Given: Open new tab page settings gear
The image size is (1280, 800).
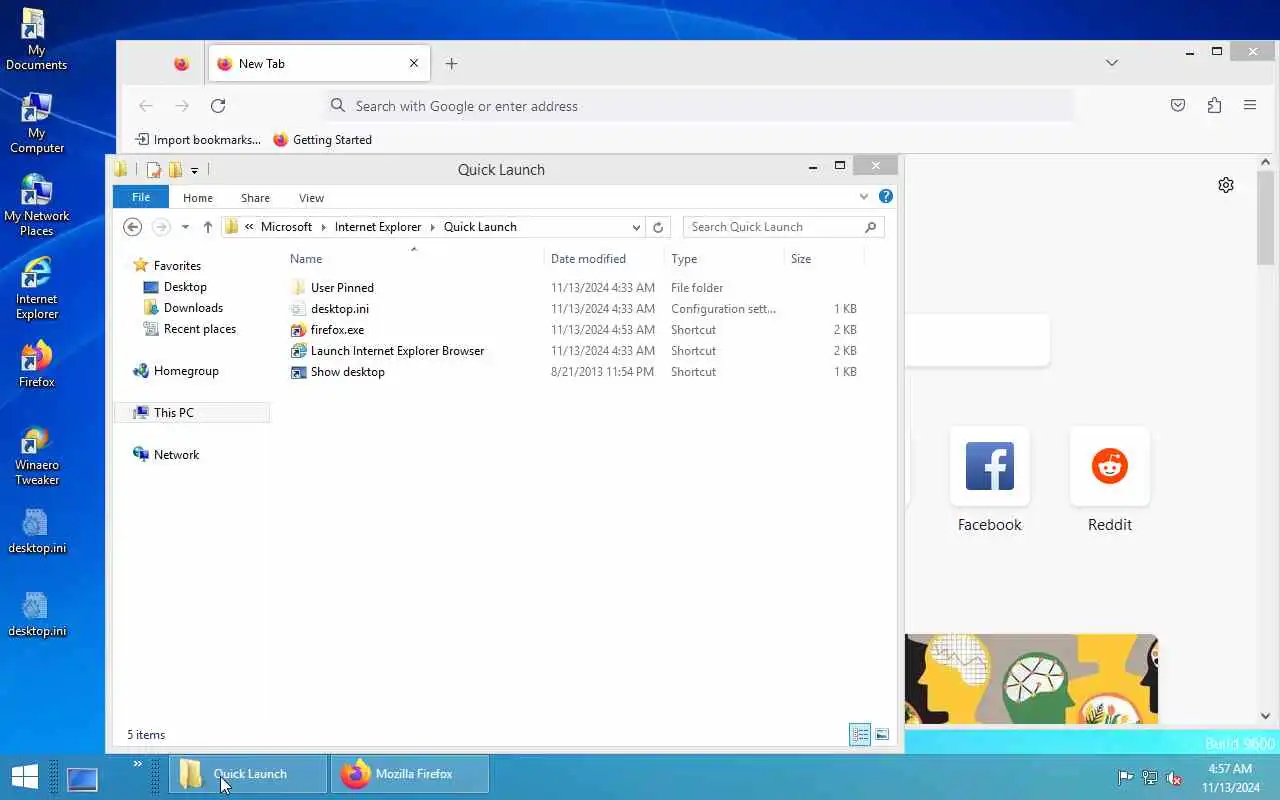Looking at the screenshot, I should click(x=1226, y=185).
